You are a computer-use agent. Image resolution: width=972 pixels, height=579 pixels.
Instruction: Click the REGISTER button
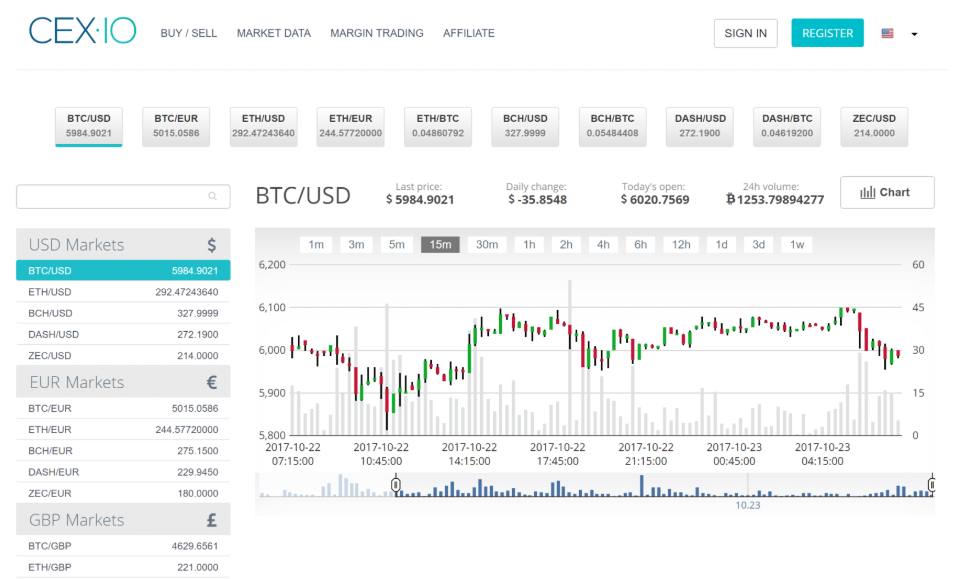tap(827, 32)
